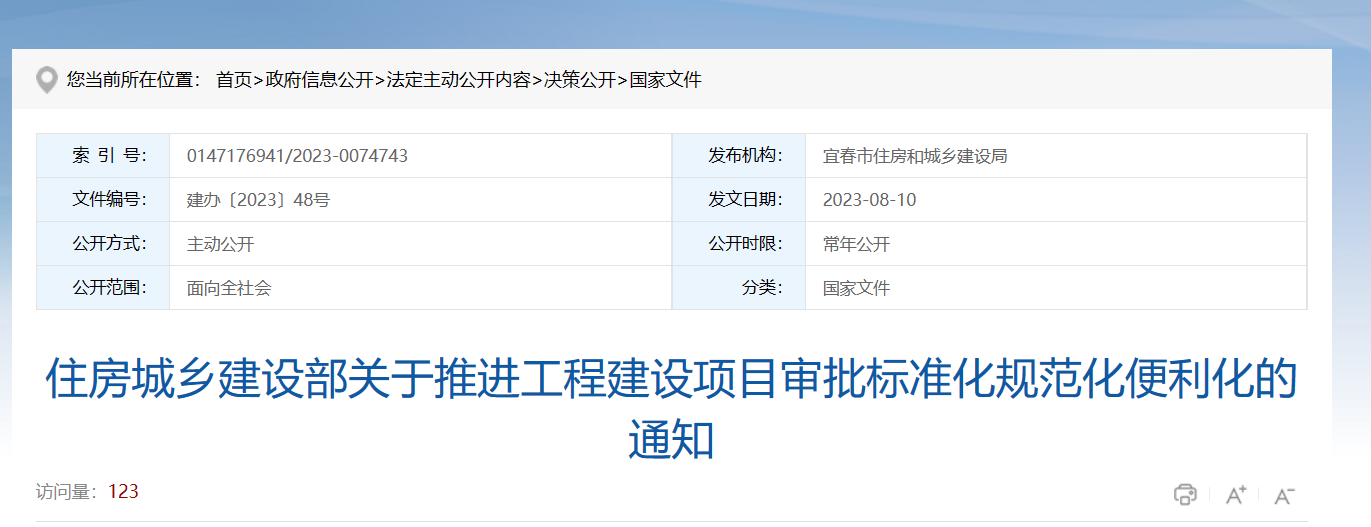Click the 面向全社会 scope value

click(229, 288)
